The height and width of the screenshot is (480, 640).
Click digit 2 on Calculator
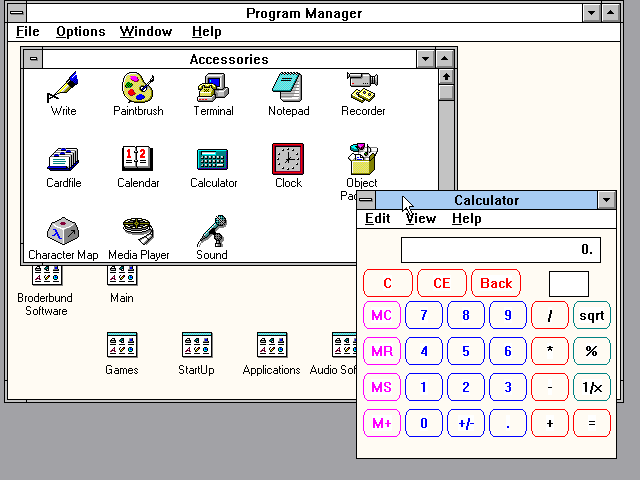tap(466, 387)
